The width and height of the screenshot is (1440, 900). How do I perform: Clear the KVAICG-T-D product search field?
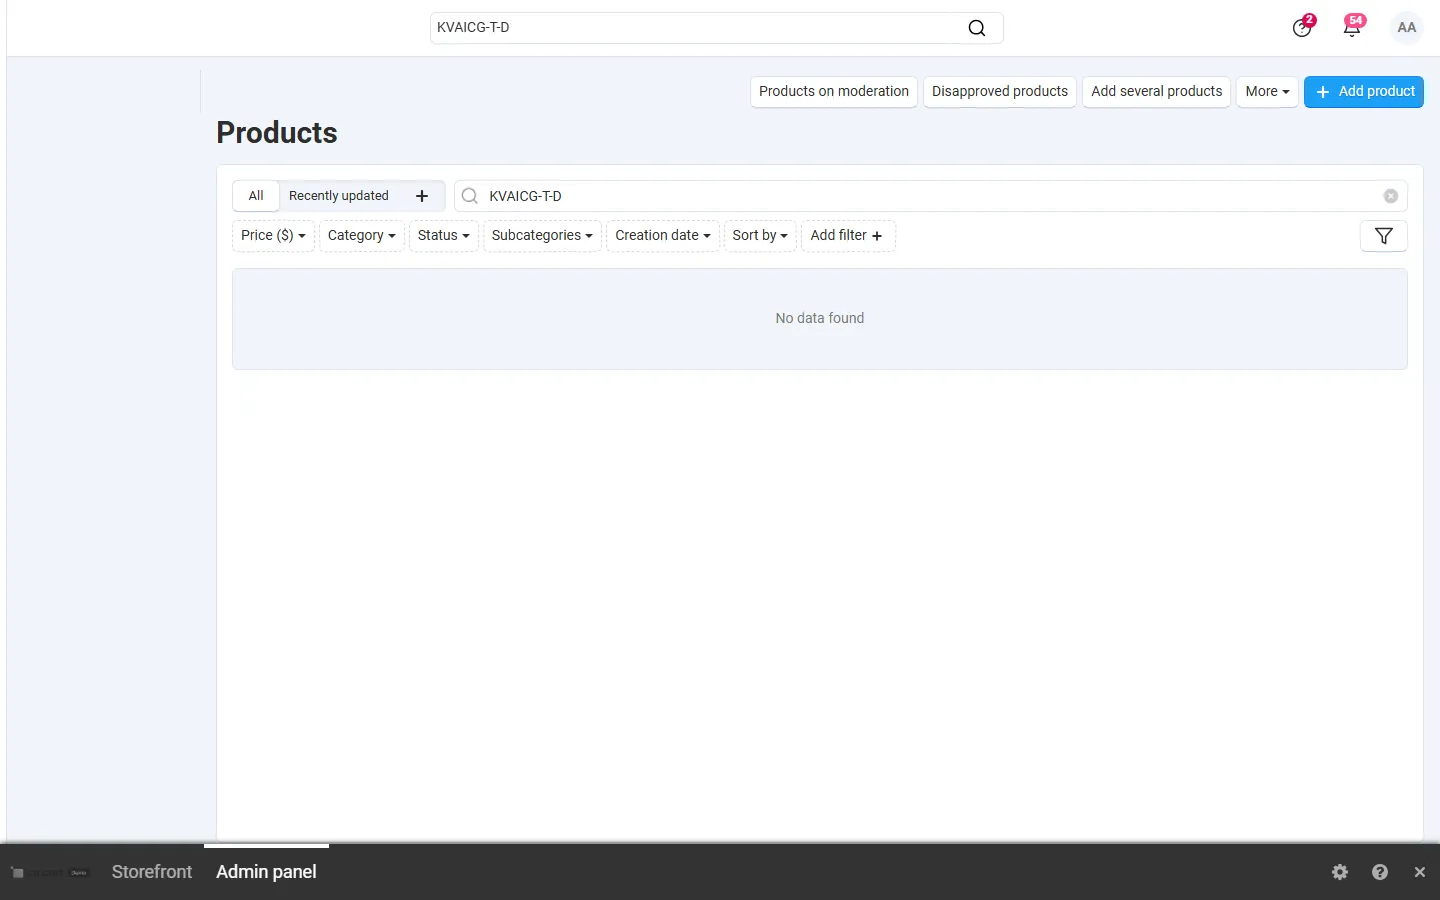click(x=1390, y=196)
